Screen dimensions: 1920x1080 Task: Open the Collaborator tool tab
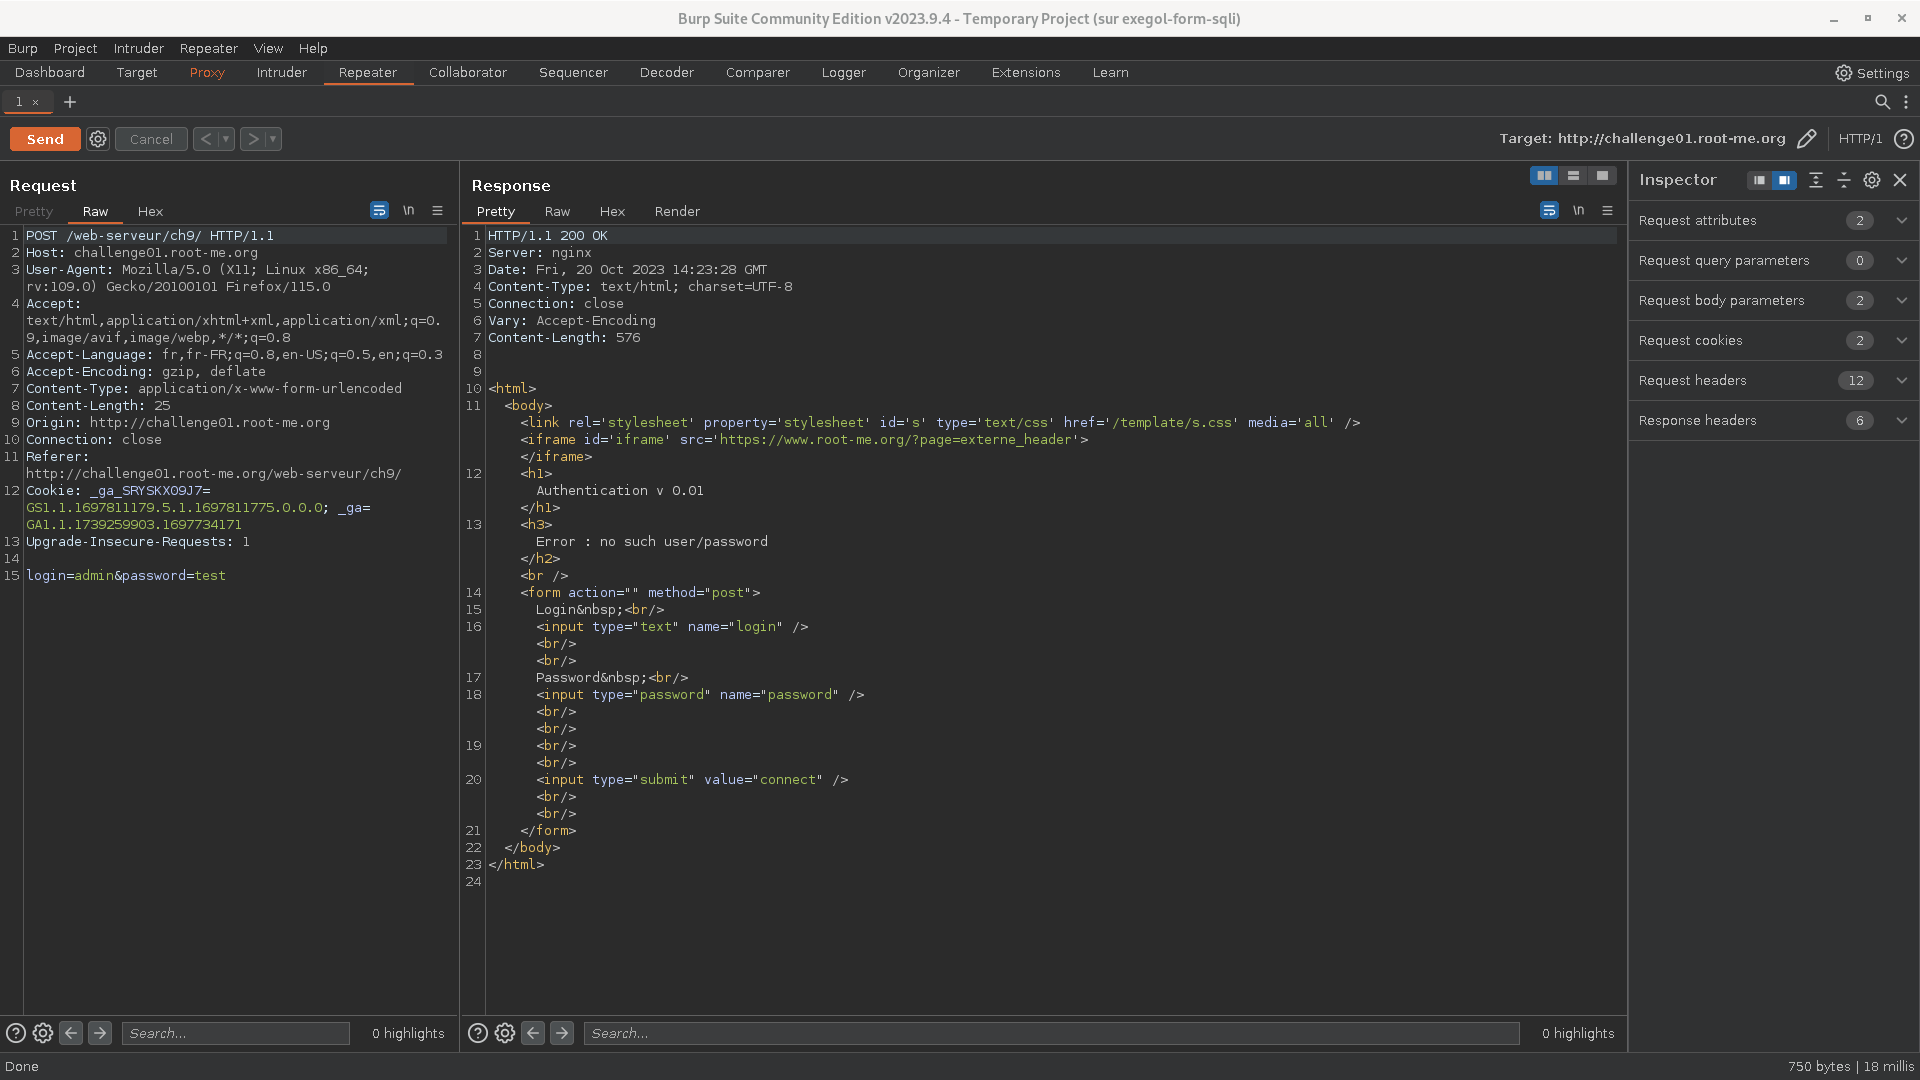(468, 73)
